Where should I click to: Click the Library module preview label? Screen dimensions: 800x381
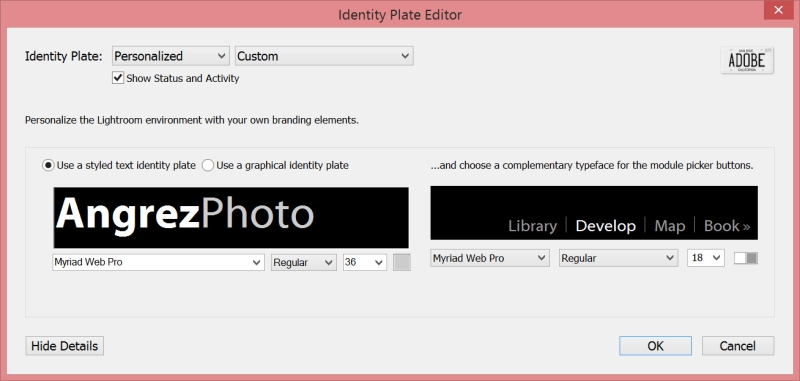pyautogui.click(x=532, y=226)
